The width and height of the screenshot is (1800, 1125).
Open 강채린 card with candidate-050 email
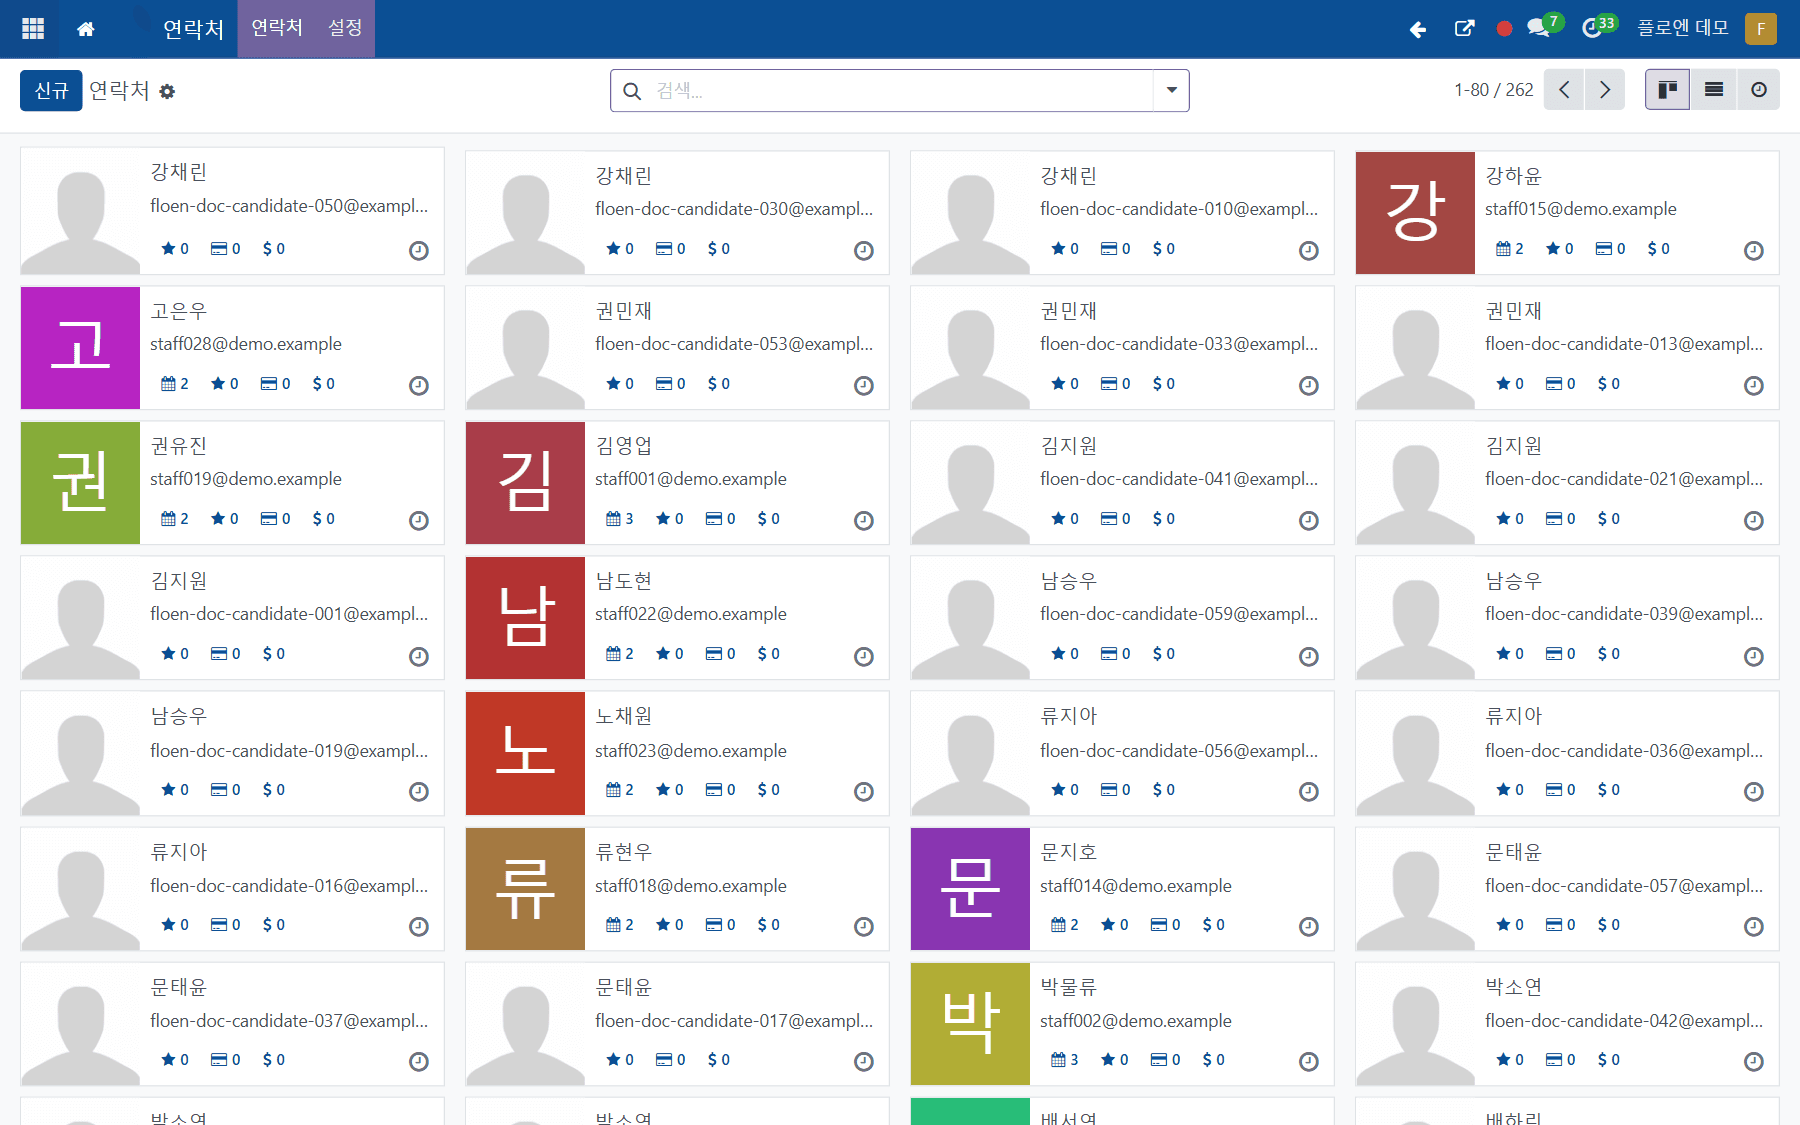click(x=232, y=211)
